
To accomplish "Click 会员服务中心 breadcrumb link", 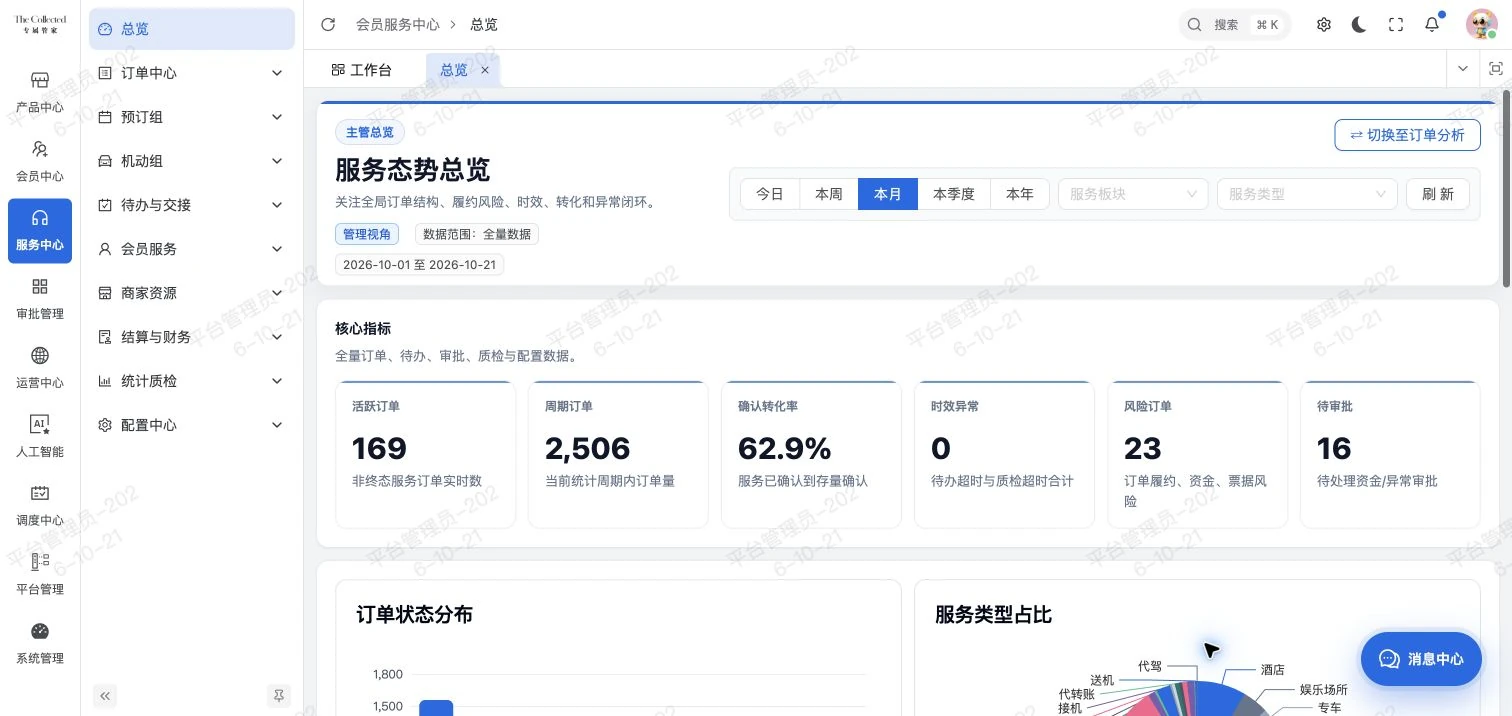I will (x=398, y=24).
